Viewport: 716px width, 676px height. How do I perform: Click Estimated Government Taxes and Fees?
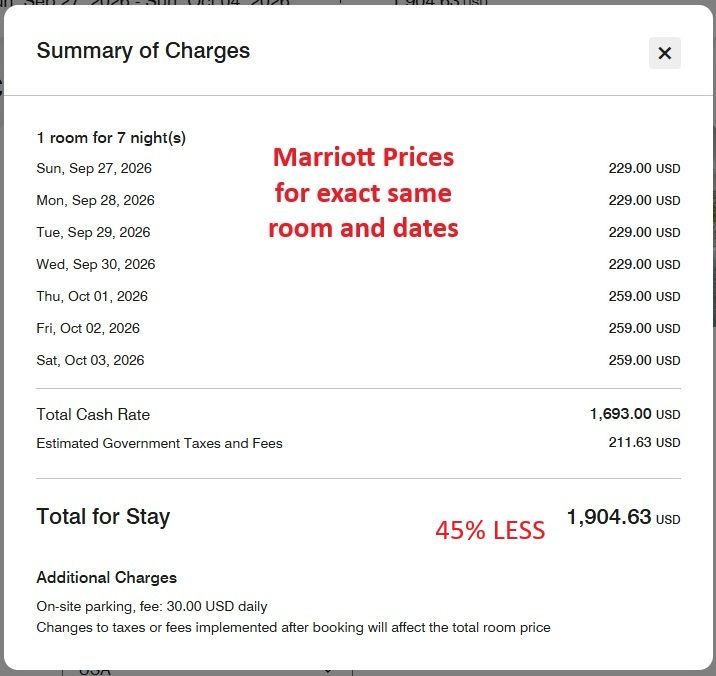(159, 443)
